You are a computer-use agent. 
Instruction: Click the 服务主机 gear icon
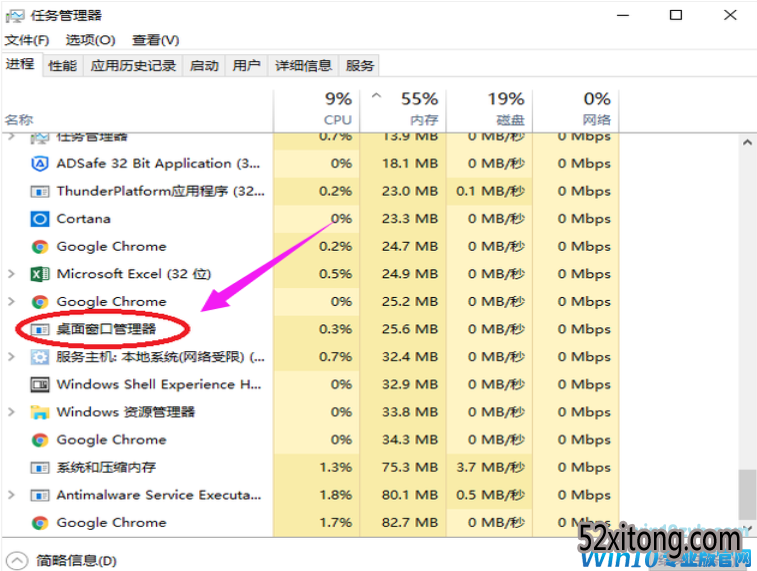(40, 357)
